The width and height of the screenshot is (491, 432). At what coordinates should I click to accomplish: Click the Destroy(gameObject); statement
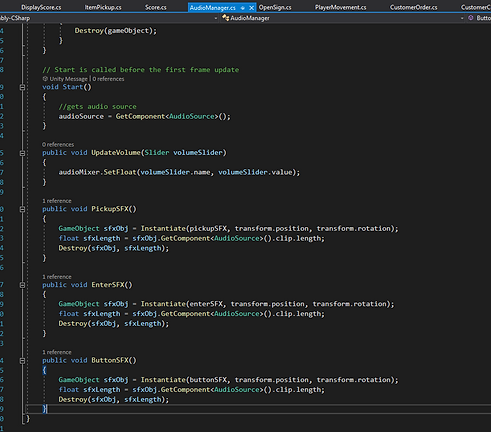pos(116,31)
